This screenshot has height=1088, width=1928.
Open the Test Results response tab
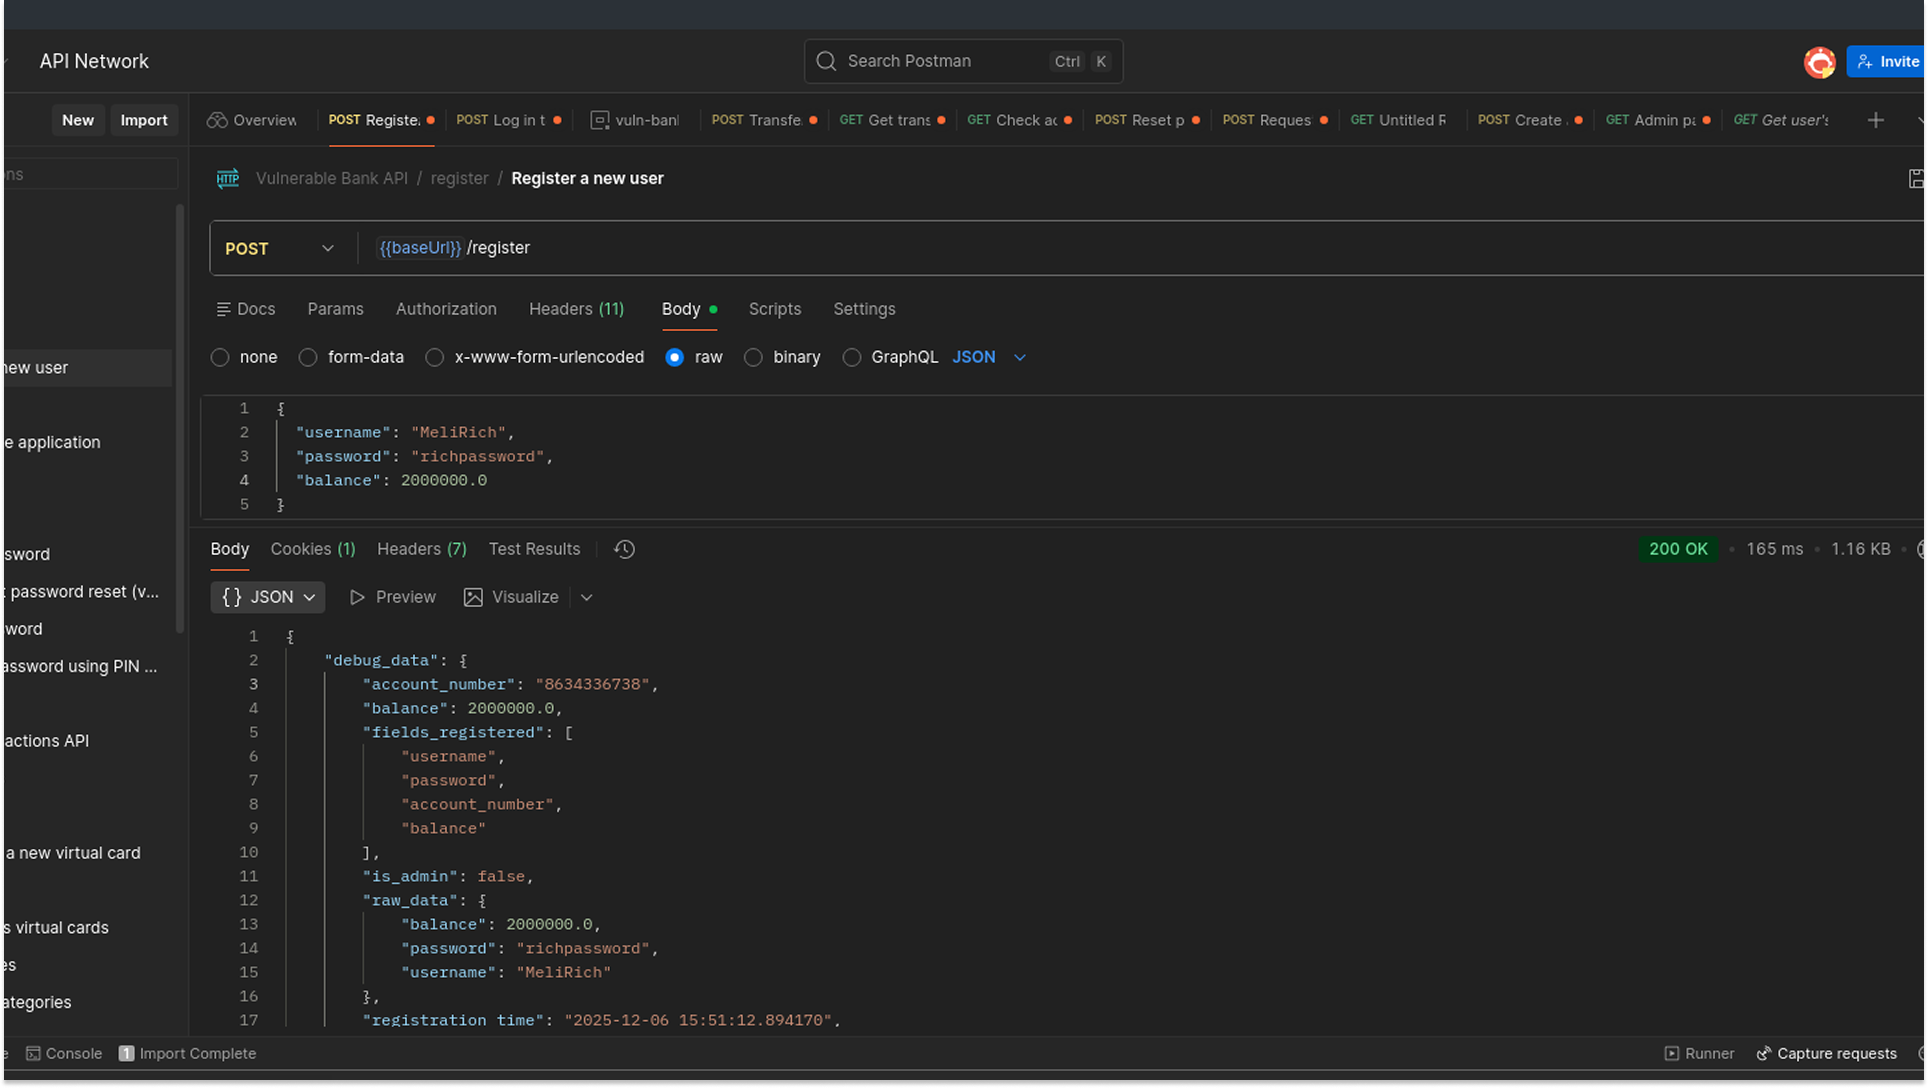(534, 549)
